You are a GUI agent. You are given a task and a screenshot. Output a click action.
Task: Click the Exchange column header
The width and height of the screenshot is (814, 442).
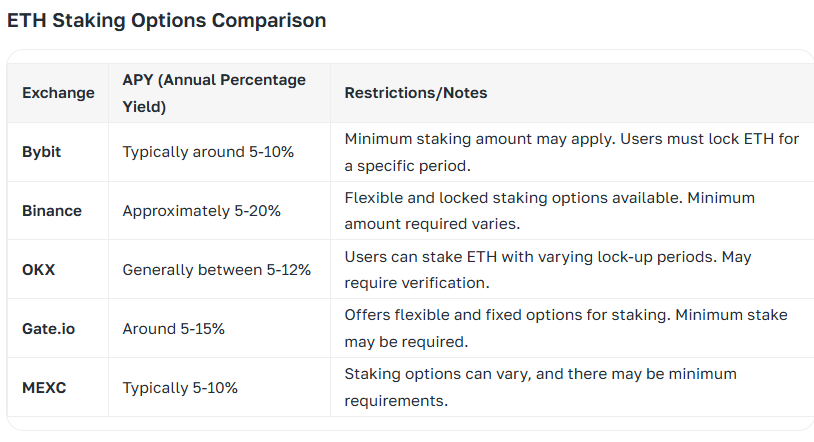[x=58, y=93]
